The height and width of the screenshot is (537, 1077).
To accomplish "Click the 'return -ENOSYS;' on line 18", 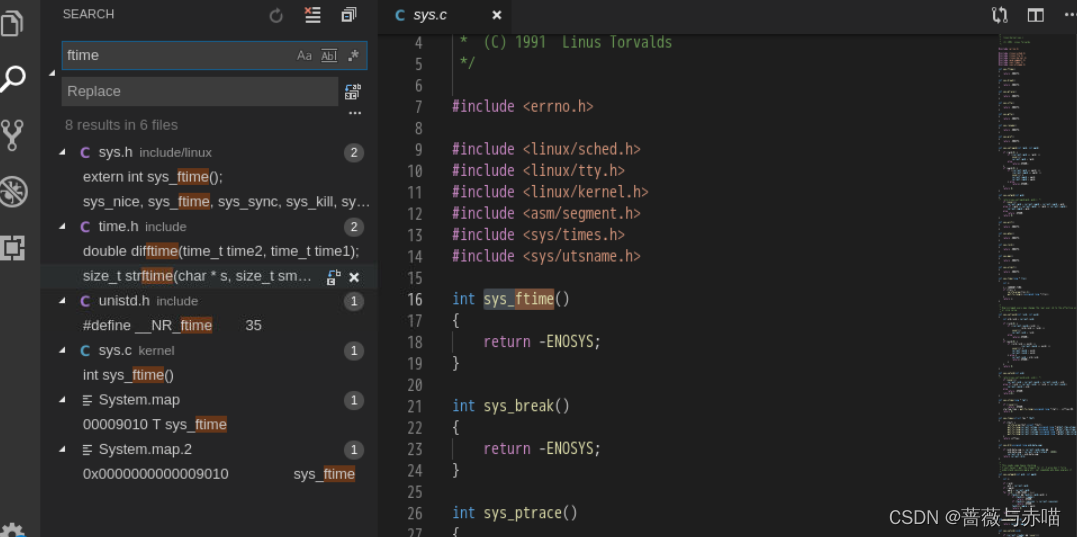I will point(542,342).
